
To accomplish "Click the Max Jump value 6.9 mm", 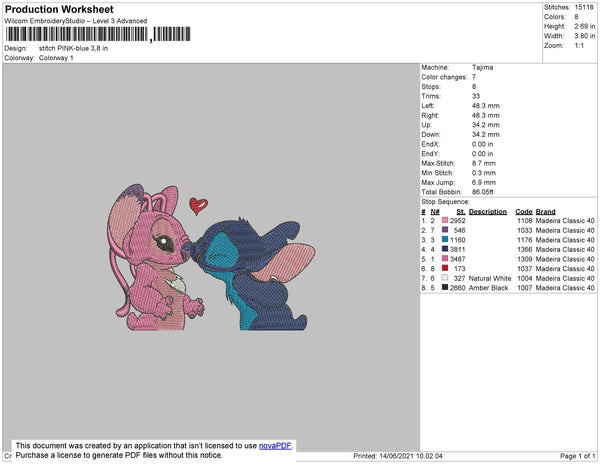I will tap(484, 182).
